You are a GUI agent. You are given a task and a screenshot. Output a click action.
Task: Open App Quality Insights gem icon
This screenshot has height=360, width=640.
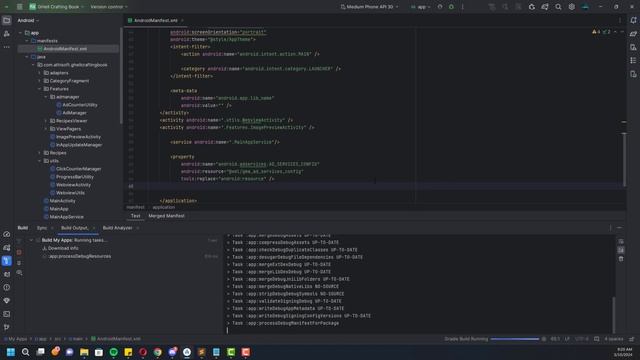7,301
